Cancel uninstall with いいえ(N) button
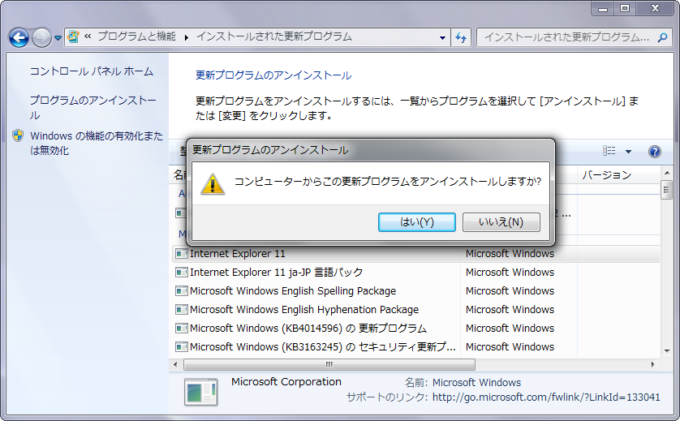Image resolution: width=680 pixels, height=421 pixels. click(x=501, y=221)
